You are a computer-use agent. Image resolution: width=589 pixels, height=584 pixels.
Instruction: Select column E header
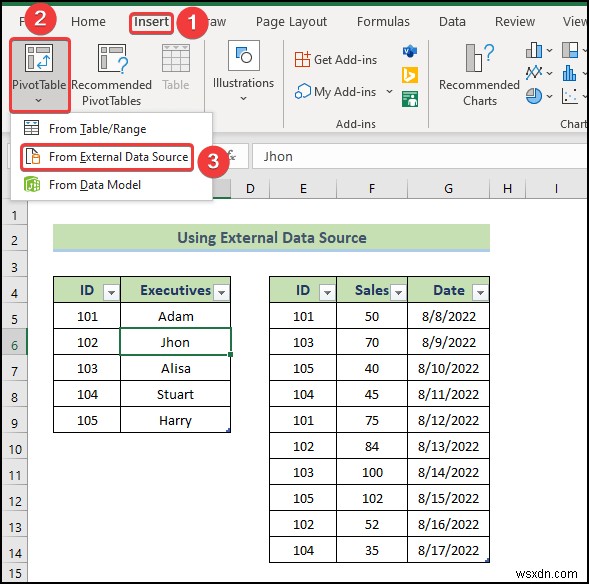303,189
